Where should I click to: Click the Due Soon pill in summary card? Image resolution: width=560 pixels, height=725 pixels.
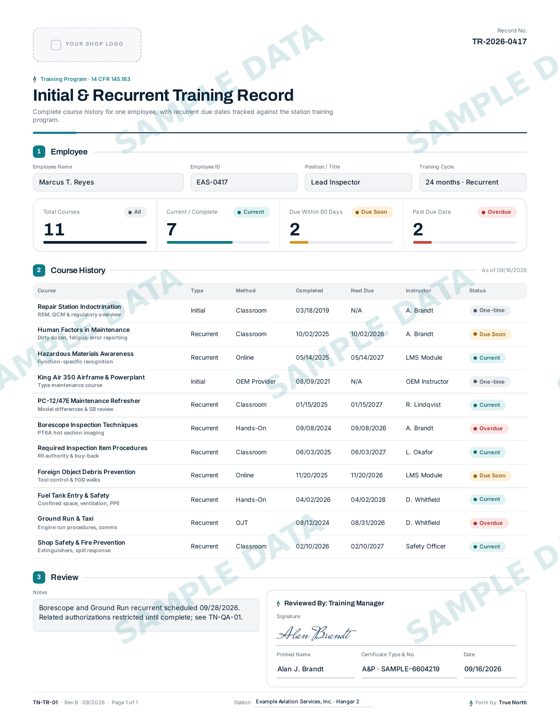371,212
